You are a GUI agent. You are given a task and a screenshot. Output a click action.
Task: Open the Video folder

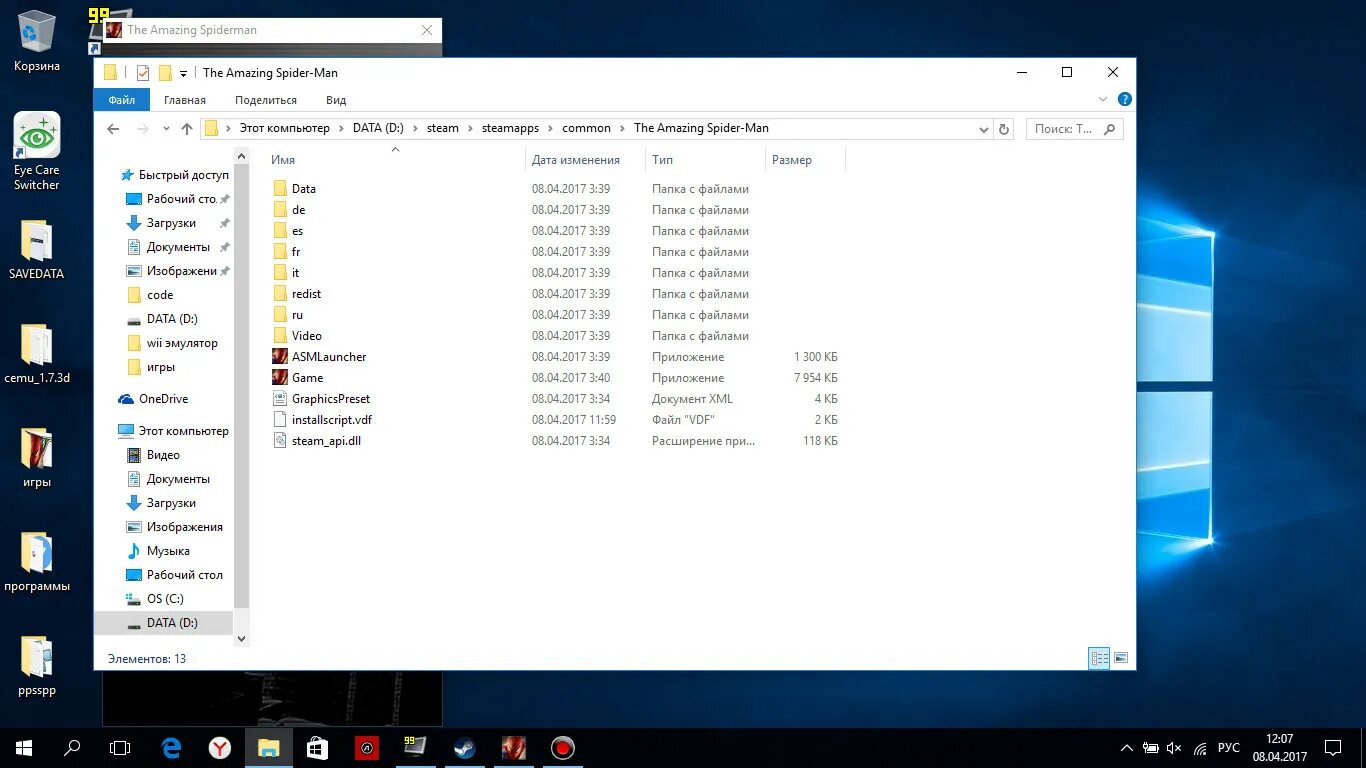coord(306,336)
